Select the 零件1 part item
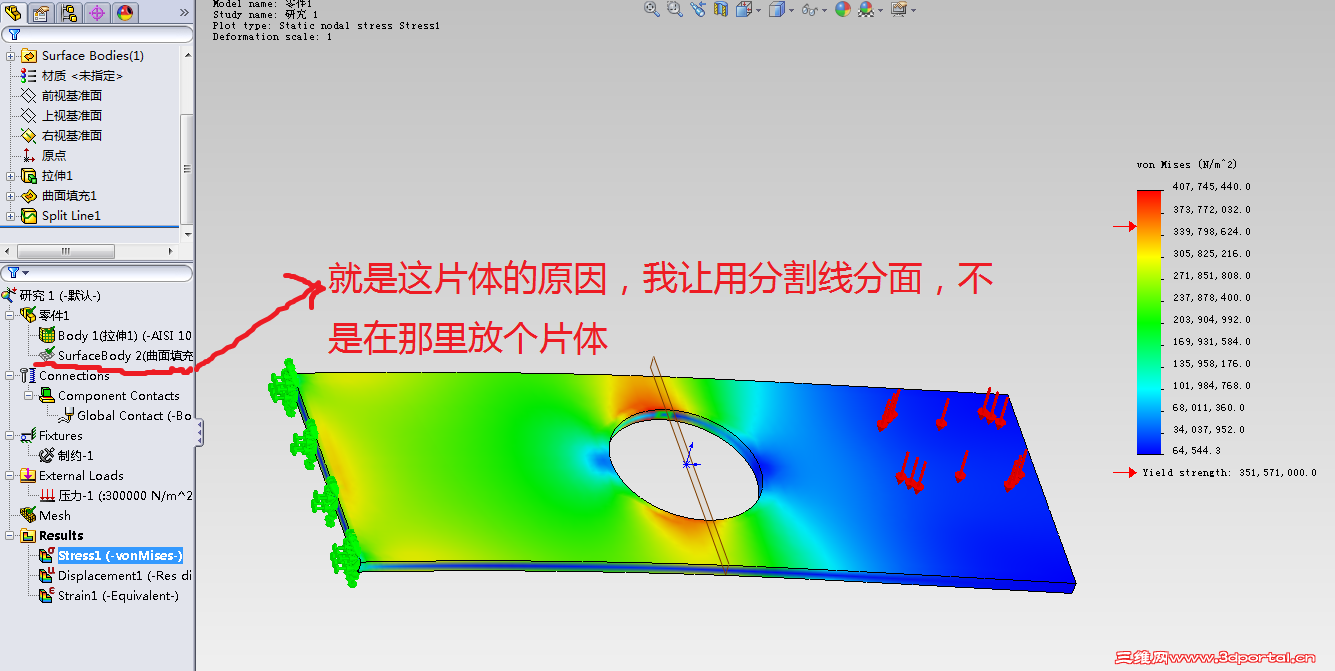The image size is (1335, 671). pos(45,316)
